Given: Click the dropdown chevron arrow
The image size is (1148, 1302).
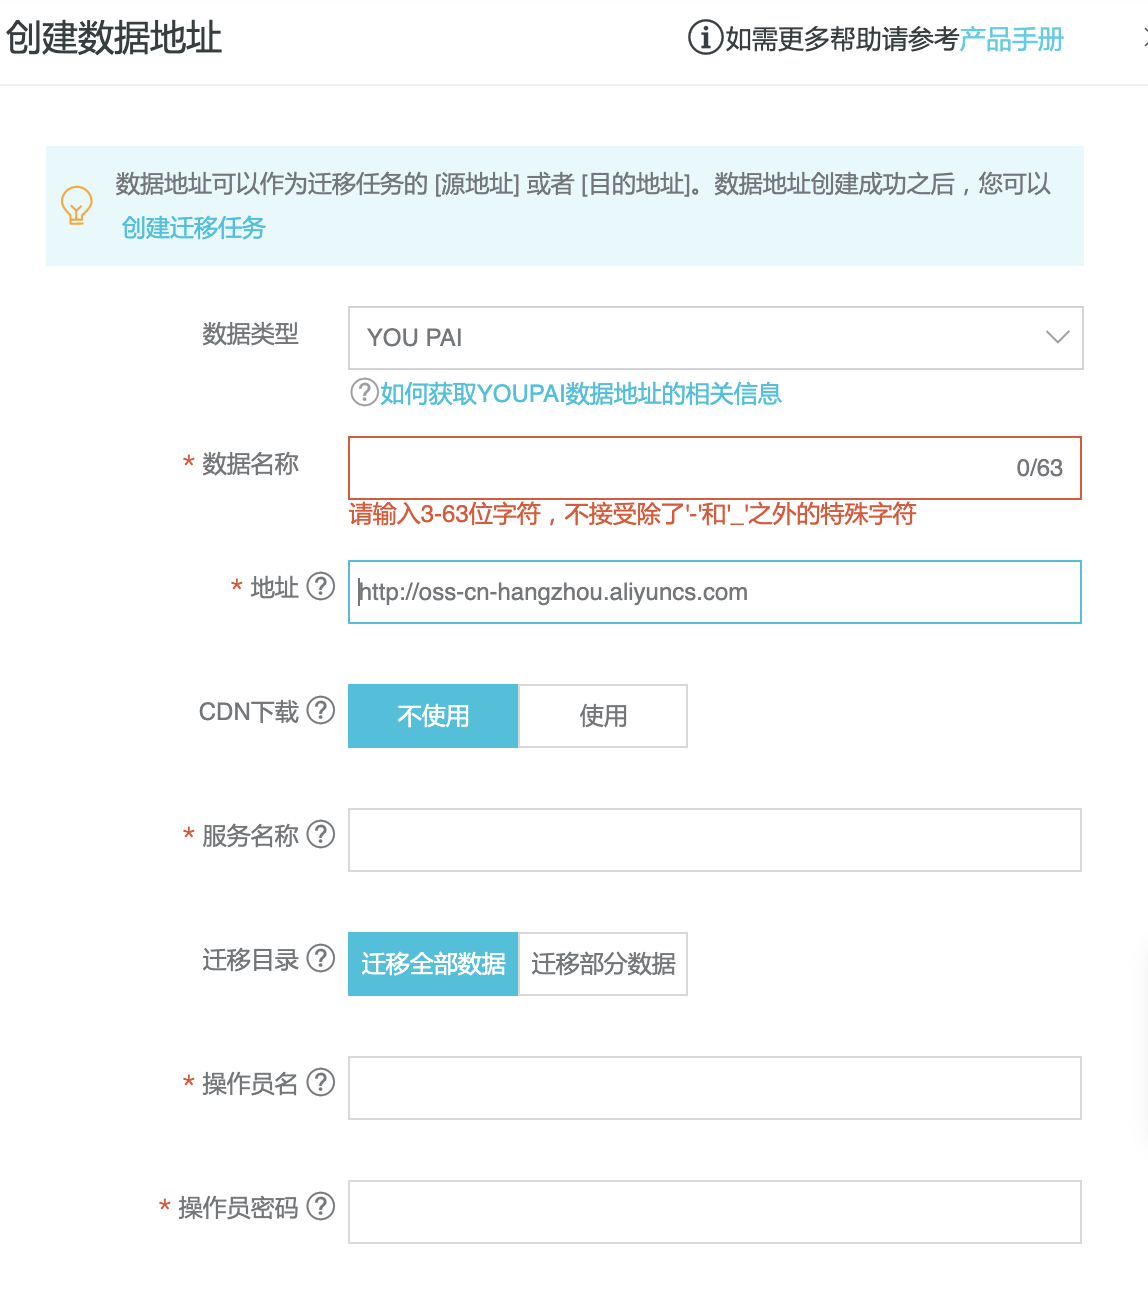Looking at the screenshot, I should (1057, 338).
